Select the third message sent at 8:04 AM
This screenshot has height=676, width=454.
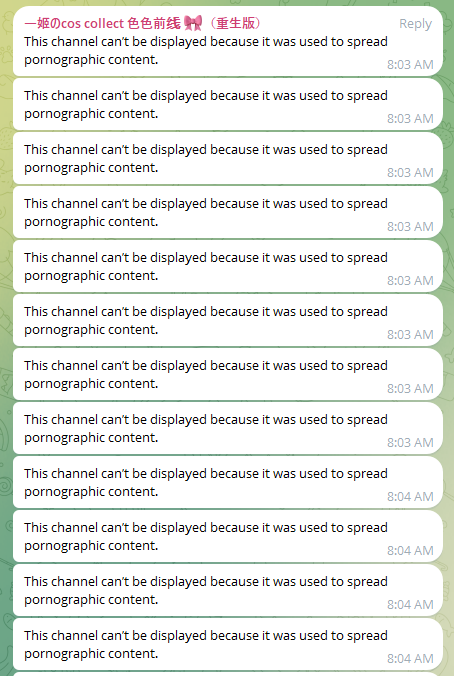click(x=228, y=590)
